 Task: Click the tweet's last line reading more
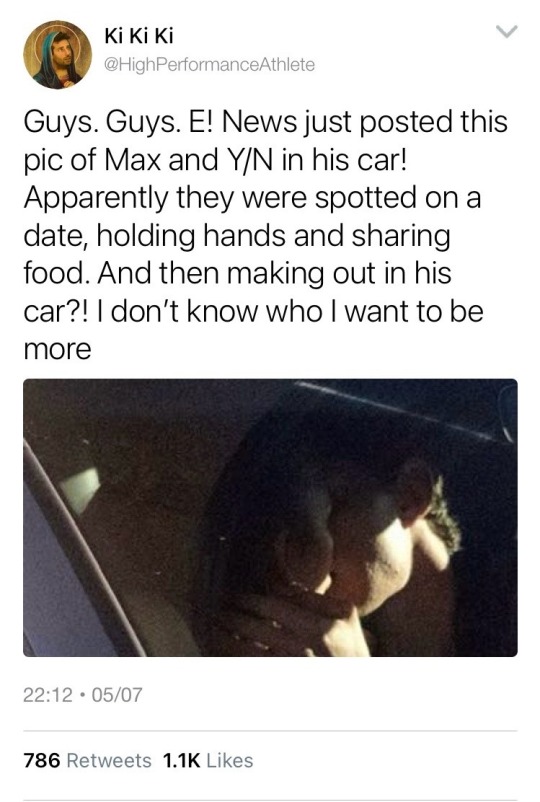point(57,350)
